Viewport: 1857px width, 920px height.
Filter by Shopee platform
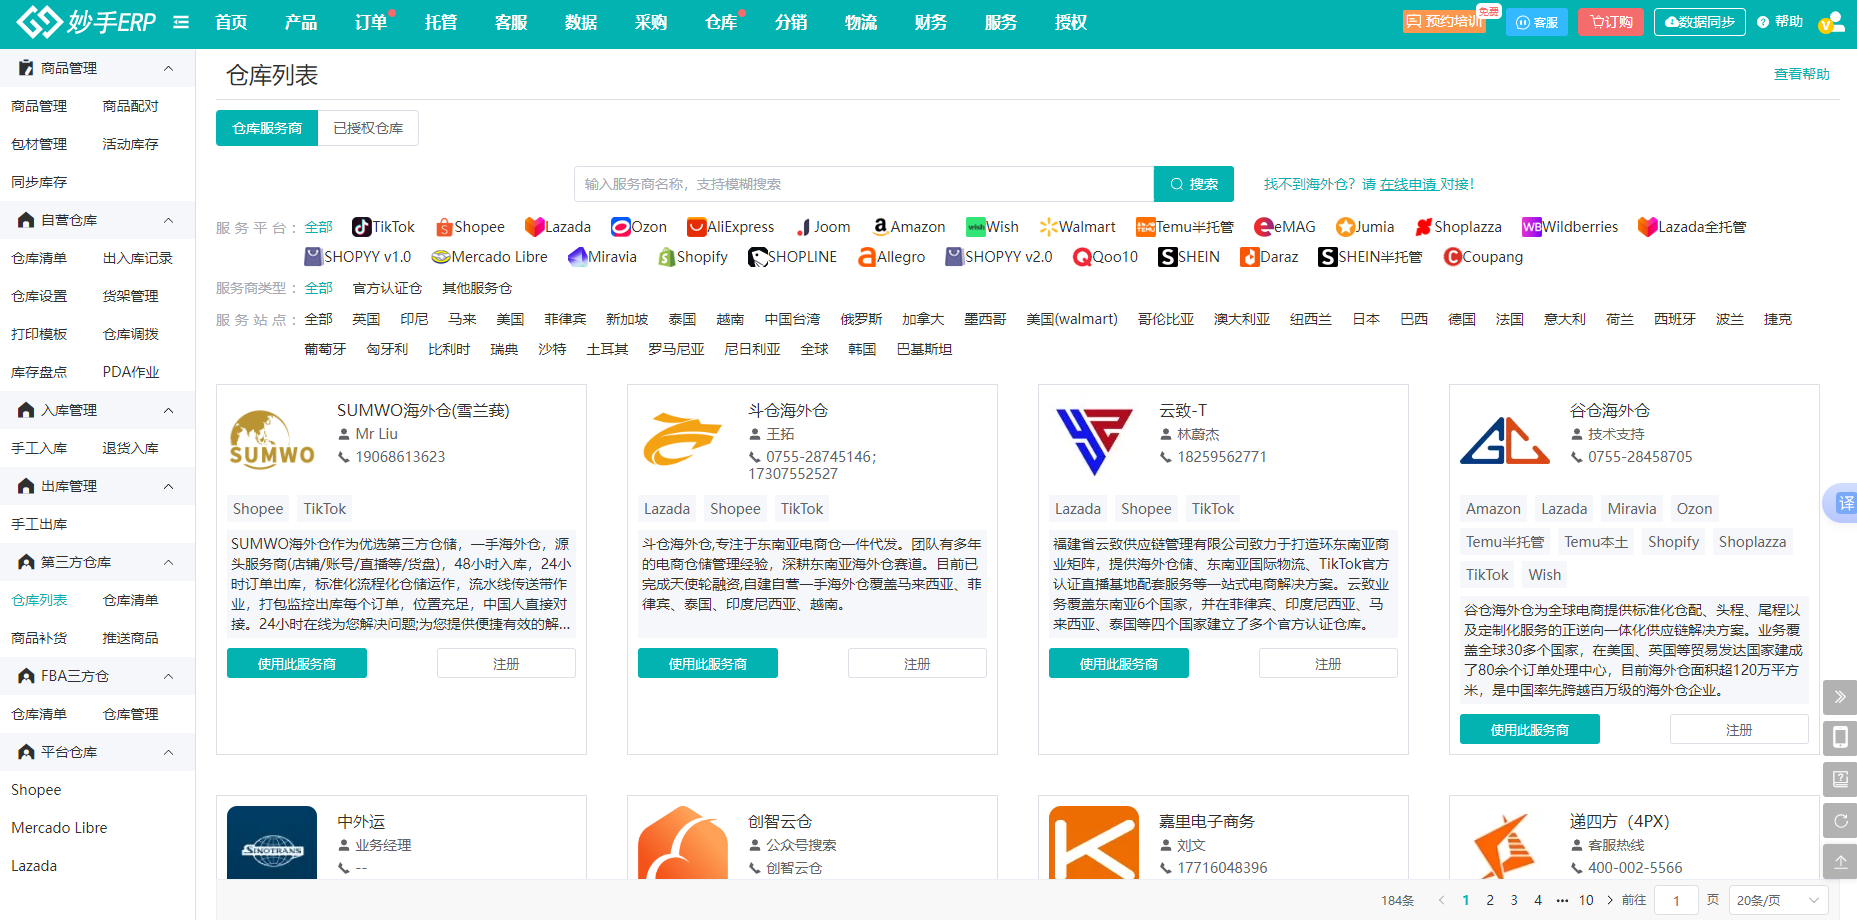pos(470,227)
